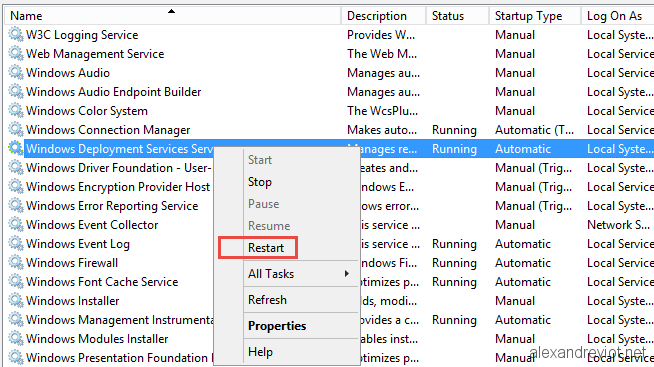
Task: Click gear icon for Windows Color System
Action: (x=16, y=111)
